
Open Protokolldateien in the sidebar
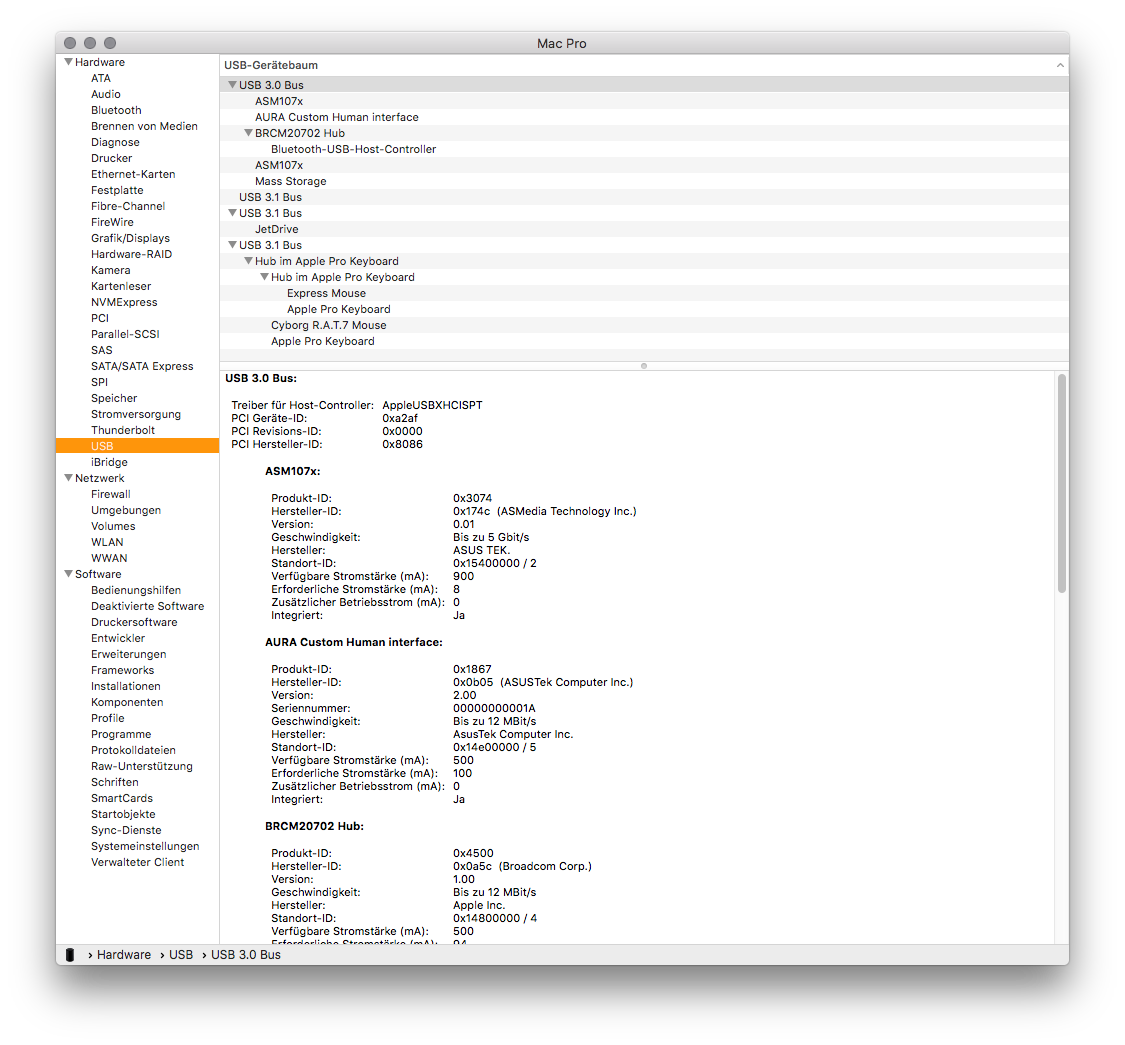pyautogui.click(x=133, y=750)
